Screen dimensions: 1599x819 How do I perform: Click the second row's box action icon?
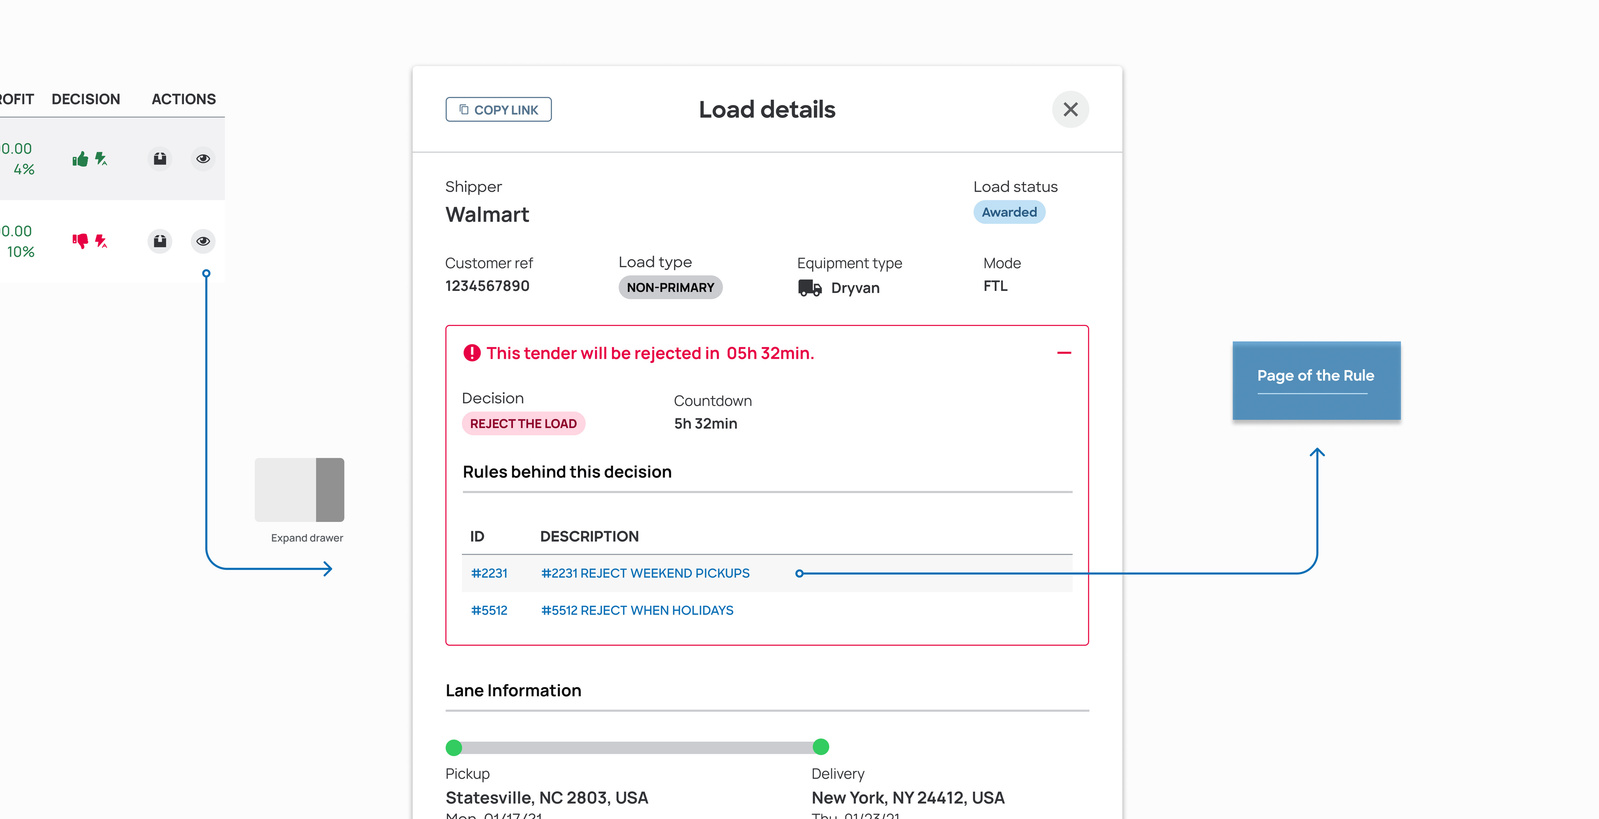tap(160, 241)
